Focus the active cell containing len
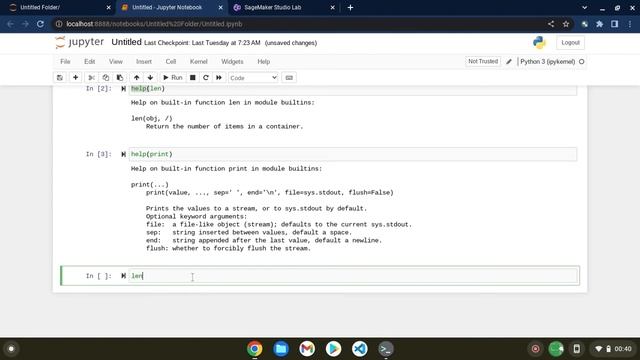 pos(353,276)
